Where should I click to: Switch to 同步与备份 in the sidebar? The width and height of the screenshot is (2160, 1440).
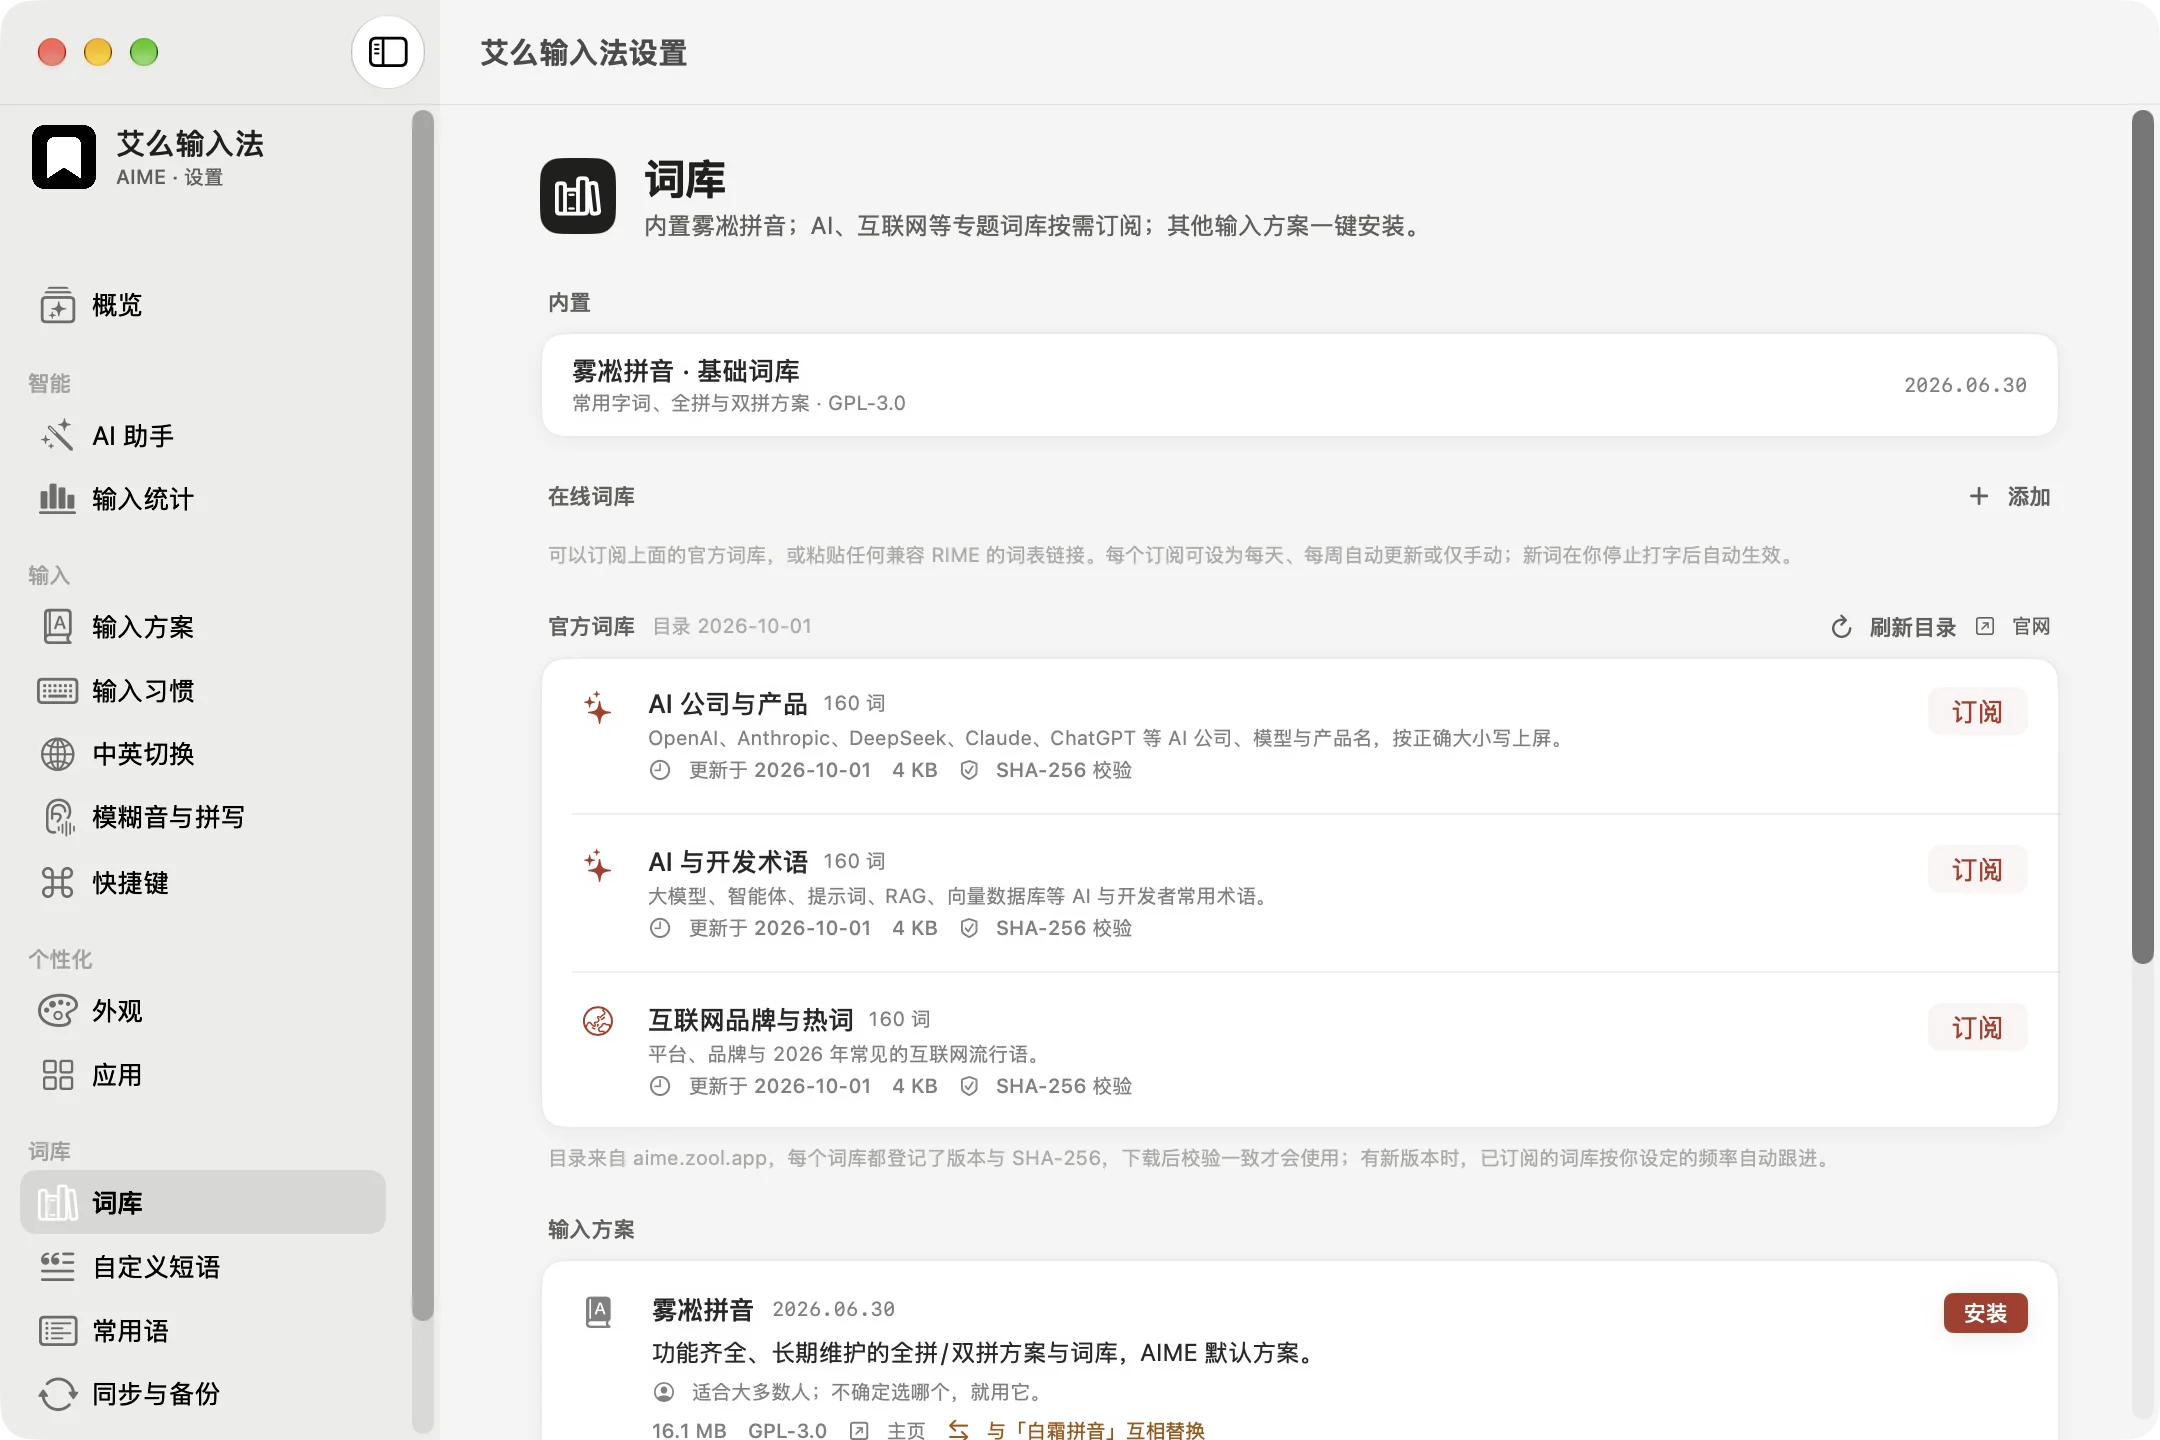coord(203,1394)
